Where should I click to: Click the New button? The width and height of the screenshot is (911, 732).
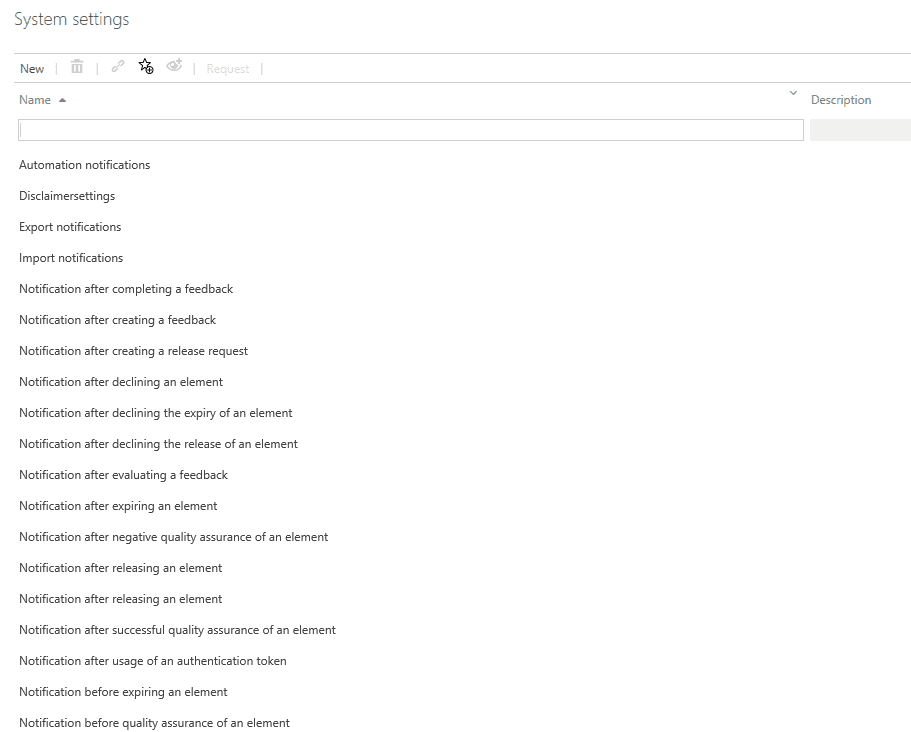point(32,69)
